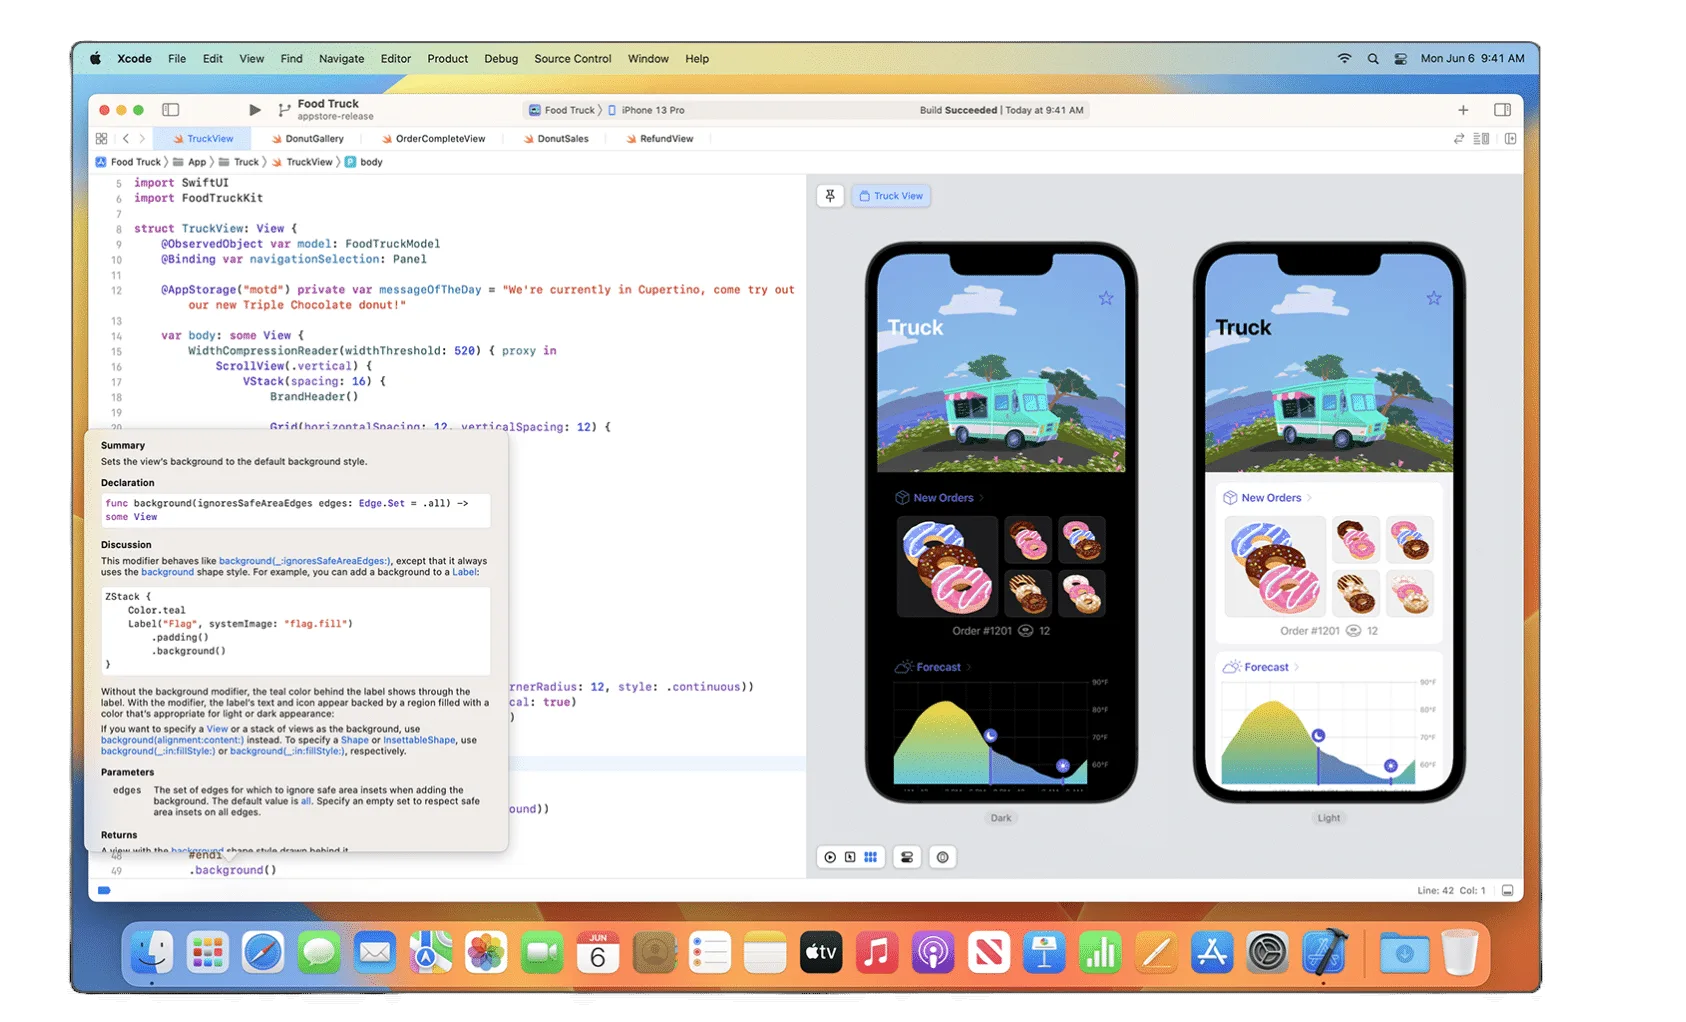Viewport: 1686px width, 1022px height.
Task: Click favorite star in light preview
Action: [x=1433, y=298]
